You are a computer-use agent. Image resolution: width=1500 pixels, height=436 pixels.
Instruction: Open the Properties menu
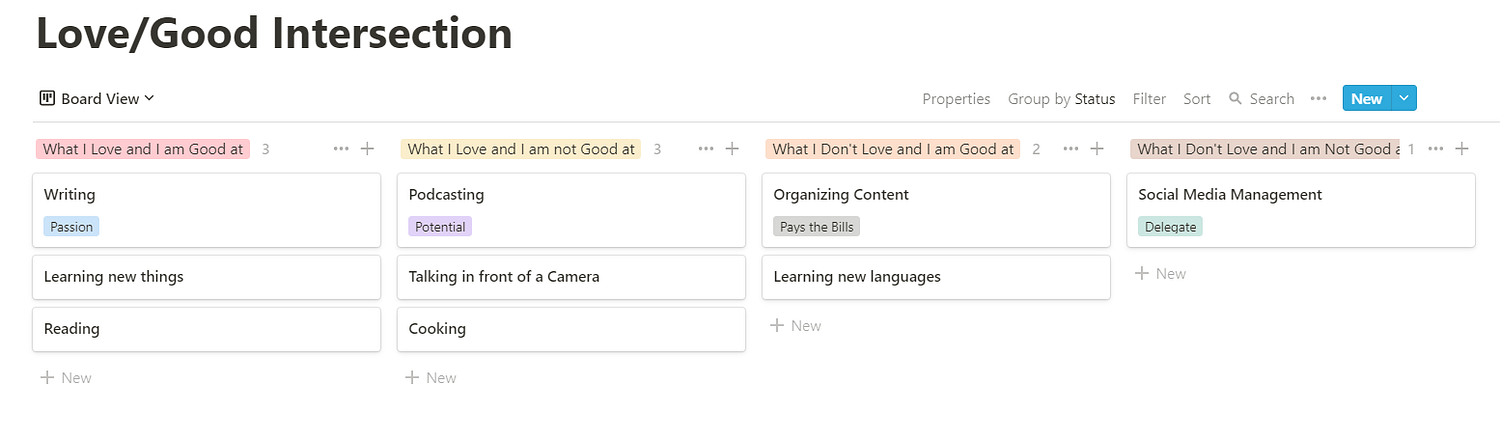[956, 99]
